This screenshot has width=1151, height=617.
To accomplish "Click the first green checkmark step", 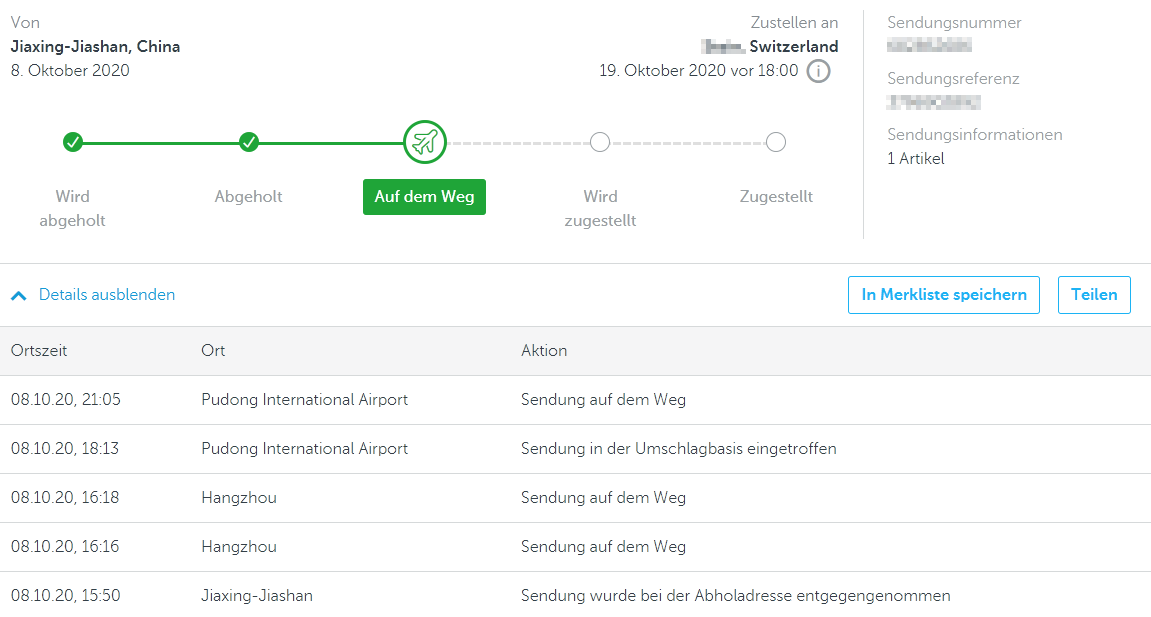I will point(73,142).
